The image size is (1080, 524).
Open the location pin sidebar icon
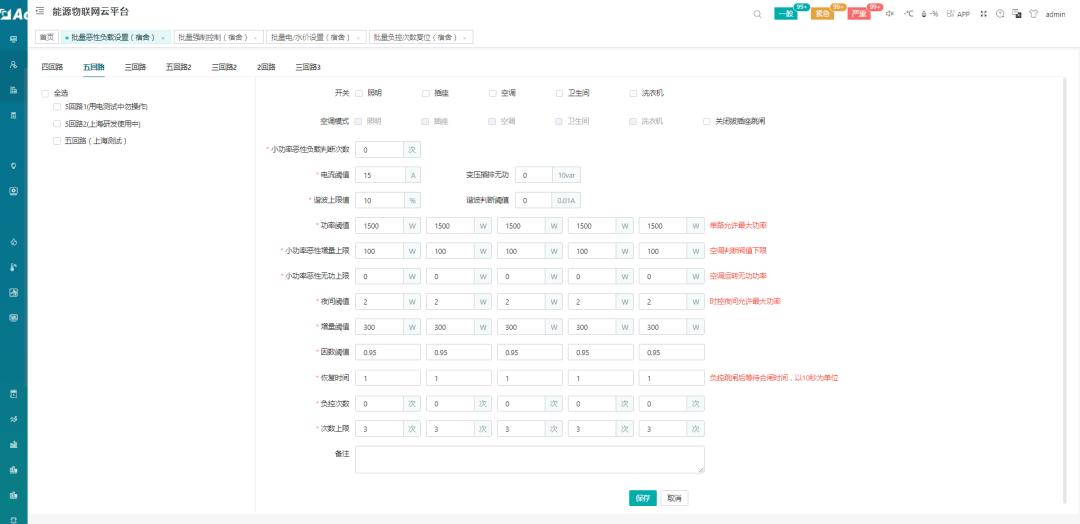[x=13, y=166]
